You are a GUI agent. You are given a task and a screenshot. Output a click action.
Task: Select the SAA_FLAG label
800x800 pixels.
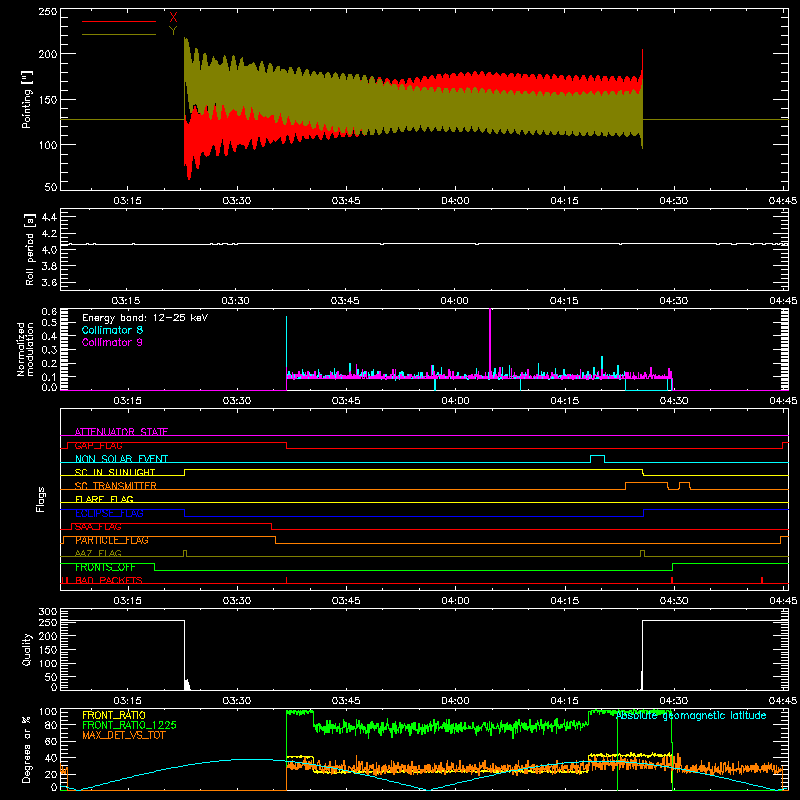coord(98,527)
